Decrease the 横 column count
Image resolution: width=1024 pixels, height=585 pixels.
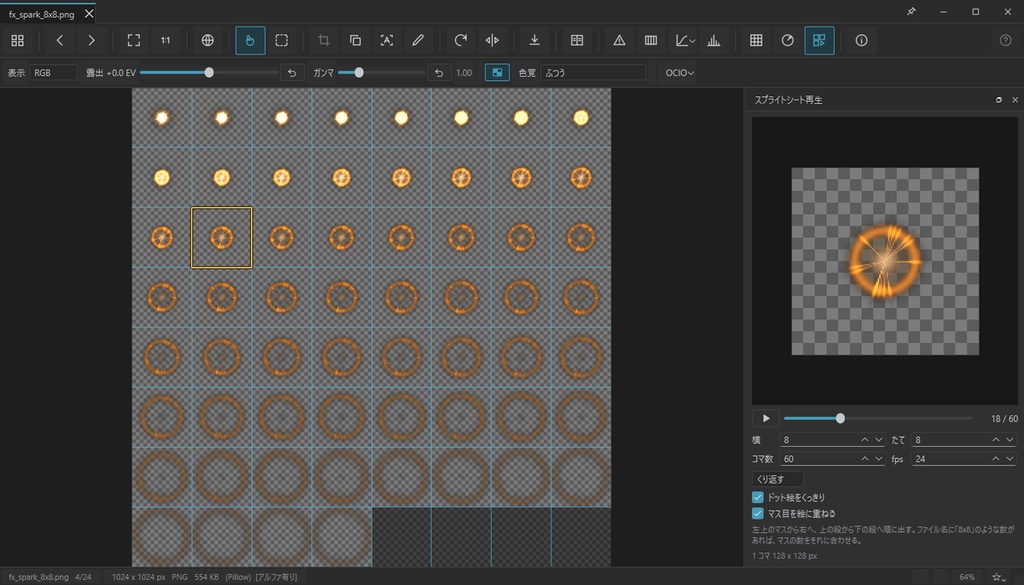pyautogui.click(x=878, y=440)
